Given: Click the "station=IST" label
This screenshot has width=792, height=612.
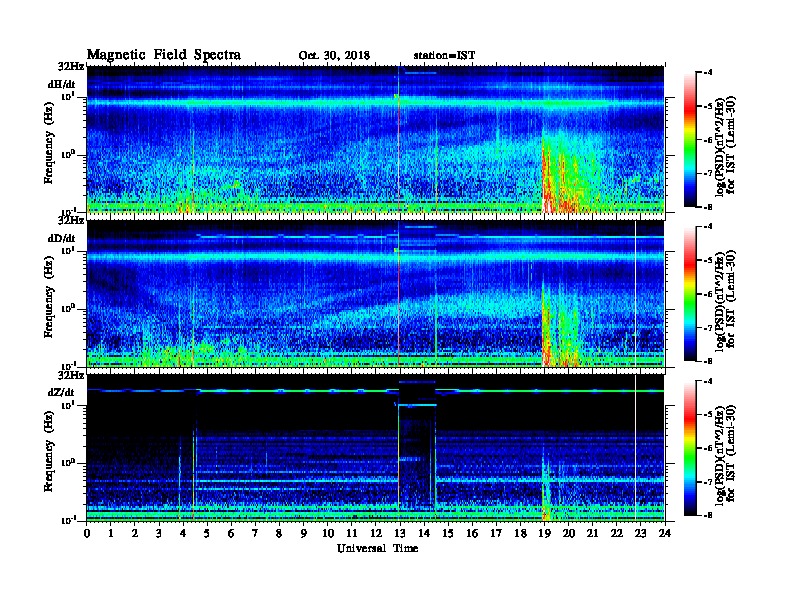Looking at the screenshot, I should point(444,56).
